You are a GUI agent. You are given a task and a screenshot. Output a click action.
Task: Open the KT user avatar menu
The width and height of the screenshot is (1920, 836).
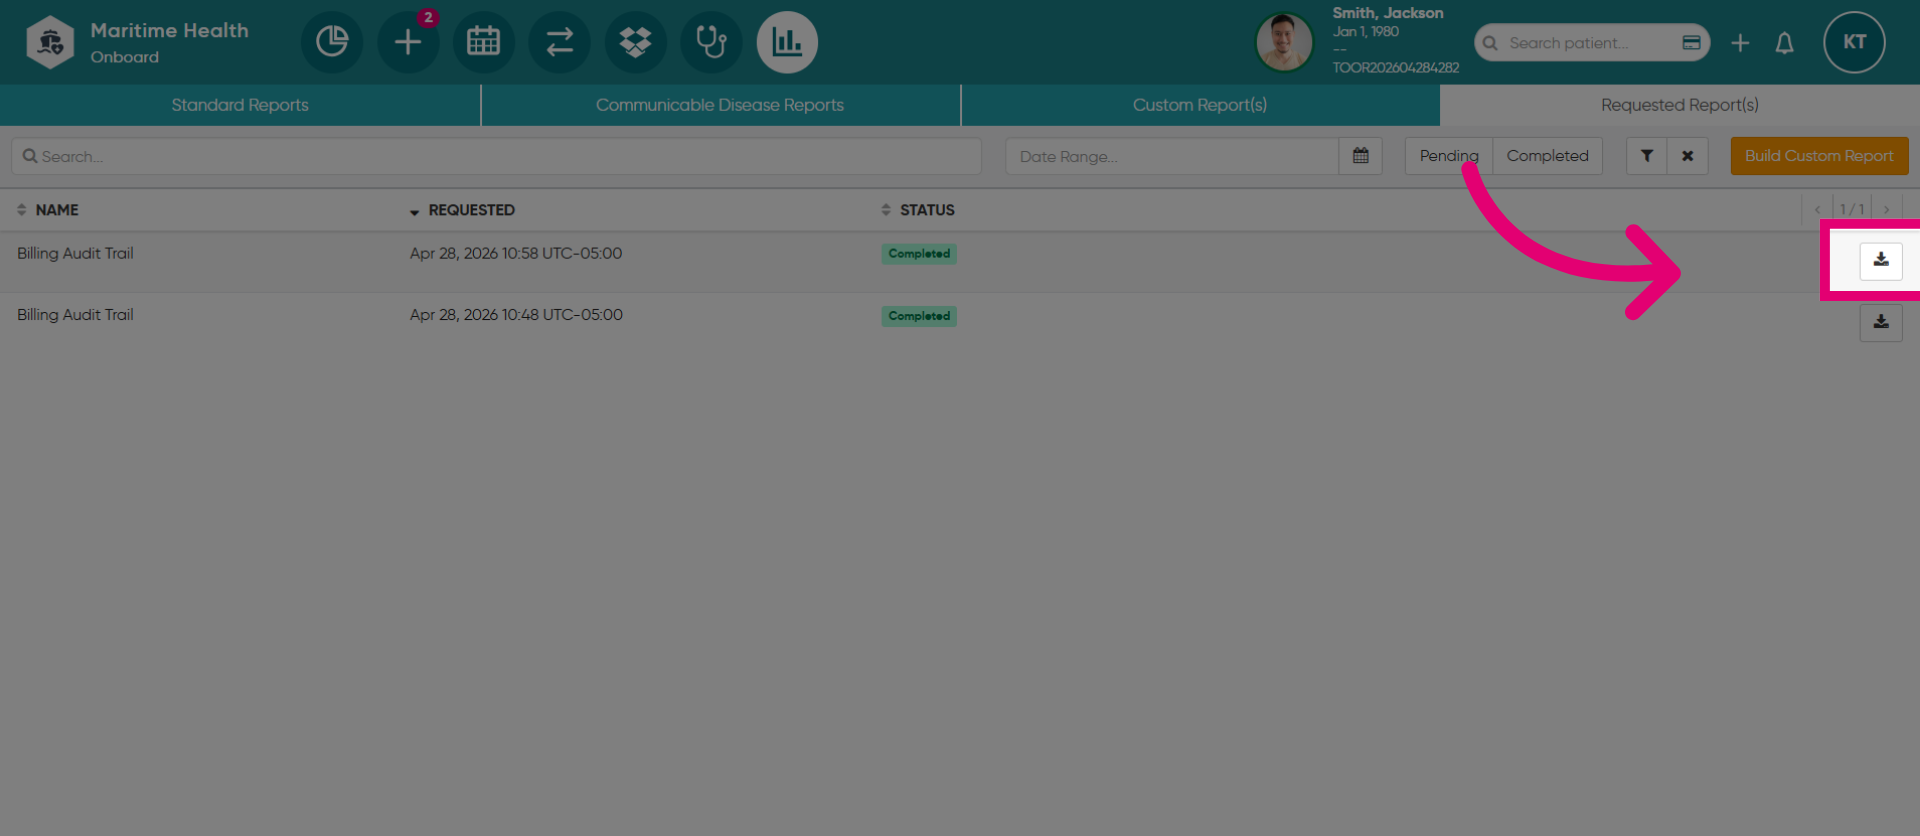(x=1854, y=42)
